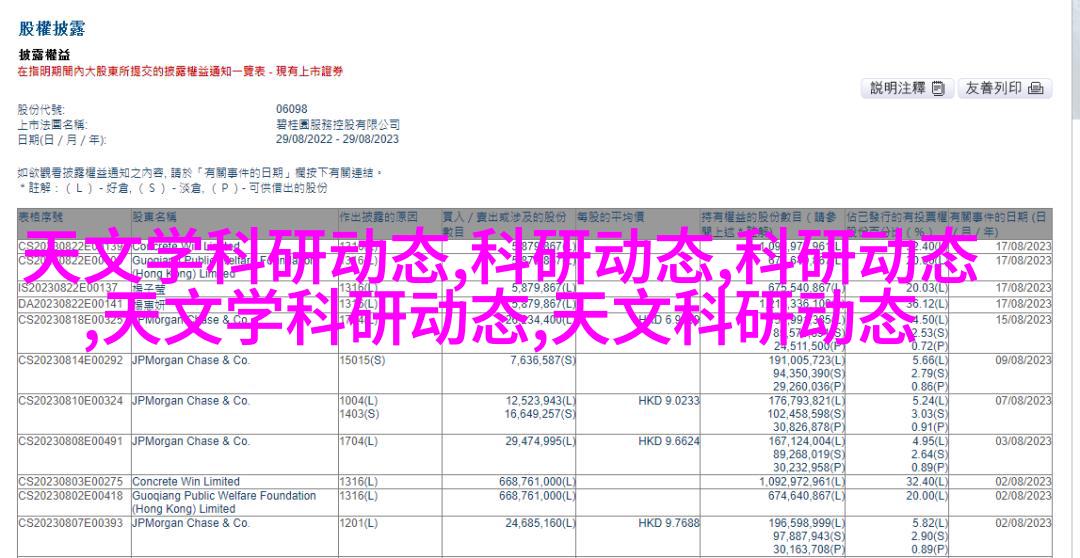Select percentage 5.24(L)
This screenshot has height=558, width=1080.
[931, 401]
